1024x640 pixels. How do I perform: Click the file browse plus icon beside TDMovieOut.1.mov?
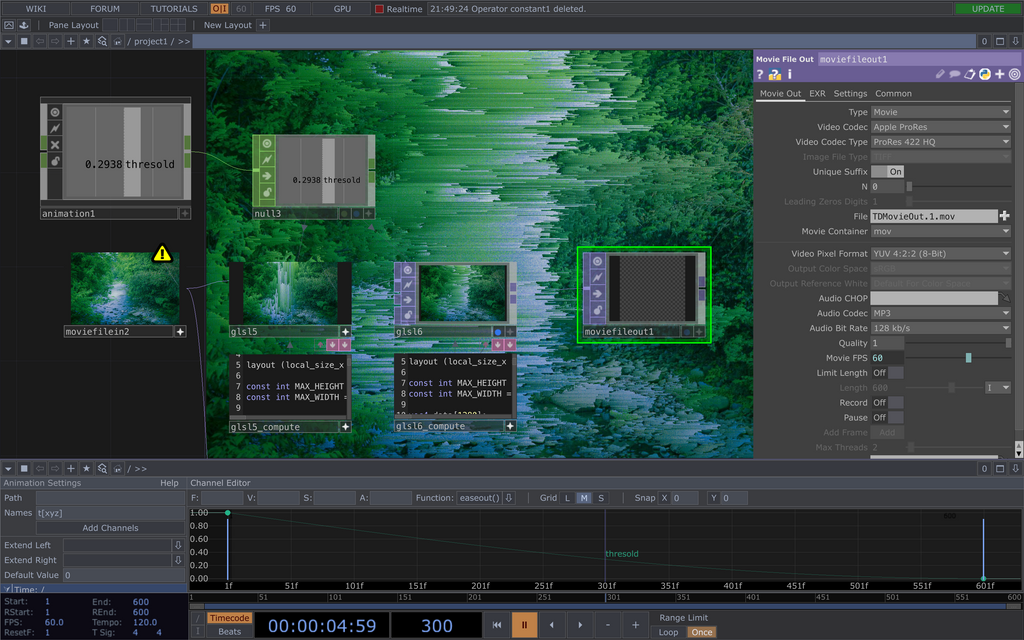click(x=1004, y=216)
